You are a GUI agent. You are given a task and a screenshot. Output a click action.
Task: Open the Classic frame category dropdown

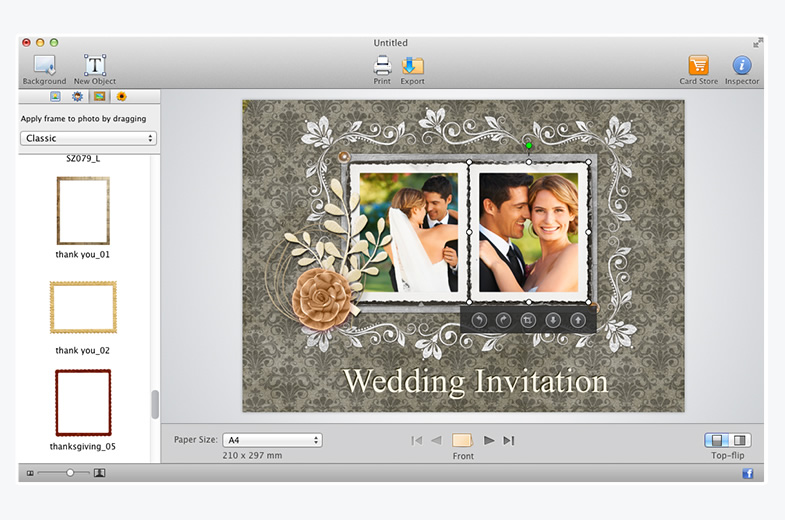click(x=90, y=138)
